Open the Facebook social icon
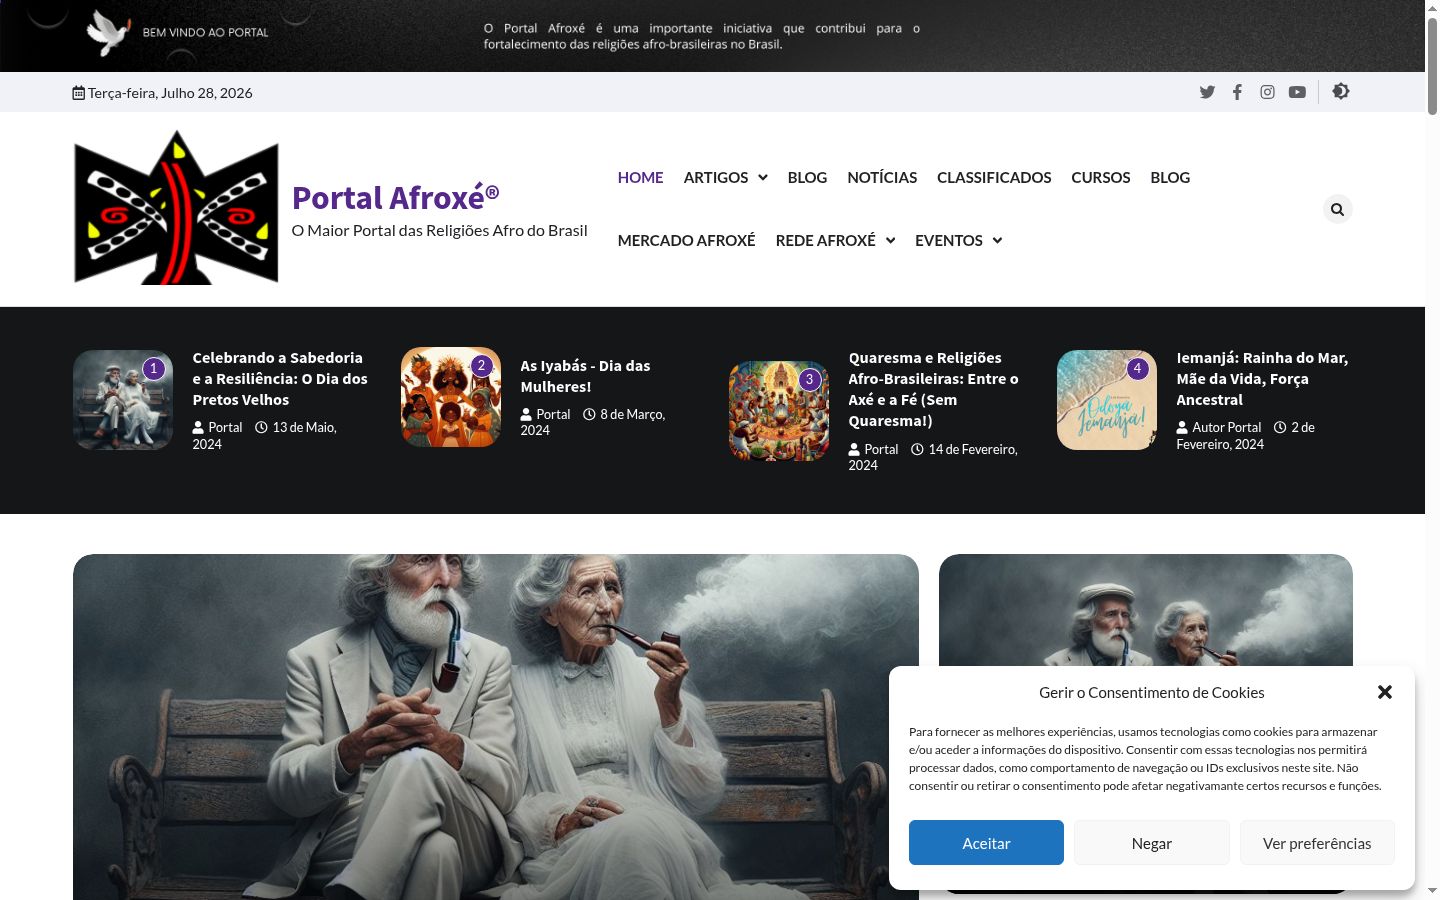1440x900 pixels. point(1237,92)
